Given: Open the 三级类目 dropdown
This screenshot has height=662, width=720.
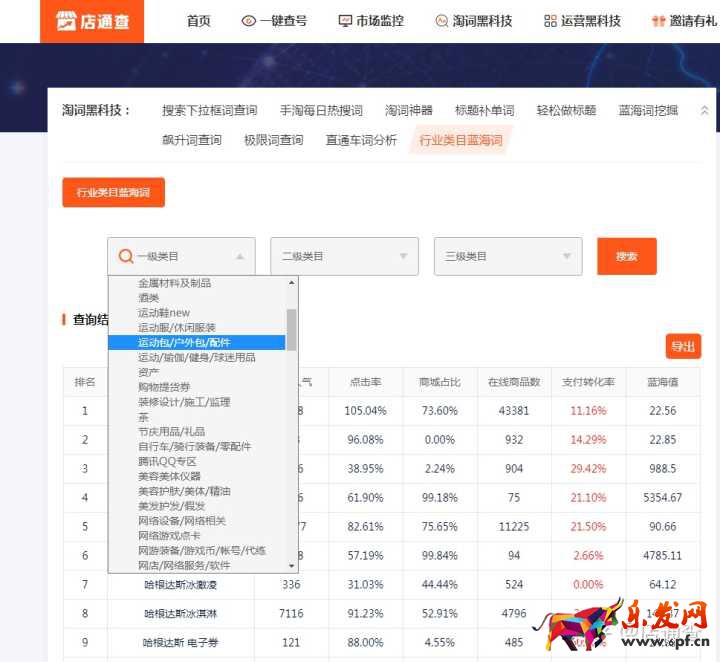Looking at the screenshot, I should 507,256.
